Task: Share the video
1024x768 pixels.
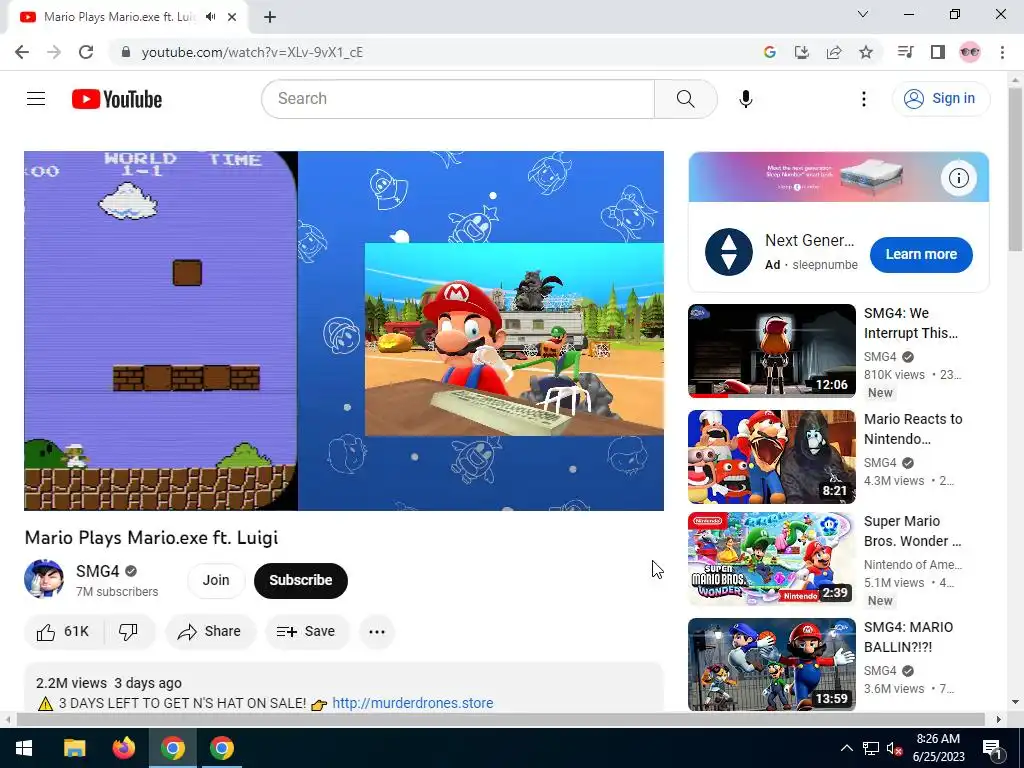Action: click(x=210, y=632)
